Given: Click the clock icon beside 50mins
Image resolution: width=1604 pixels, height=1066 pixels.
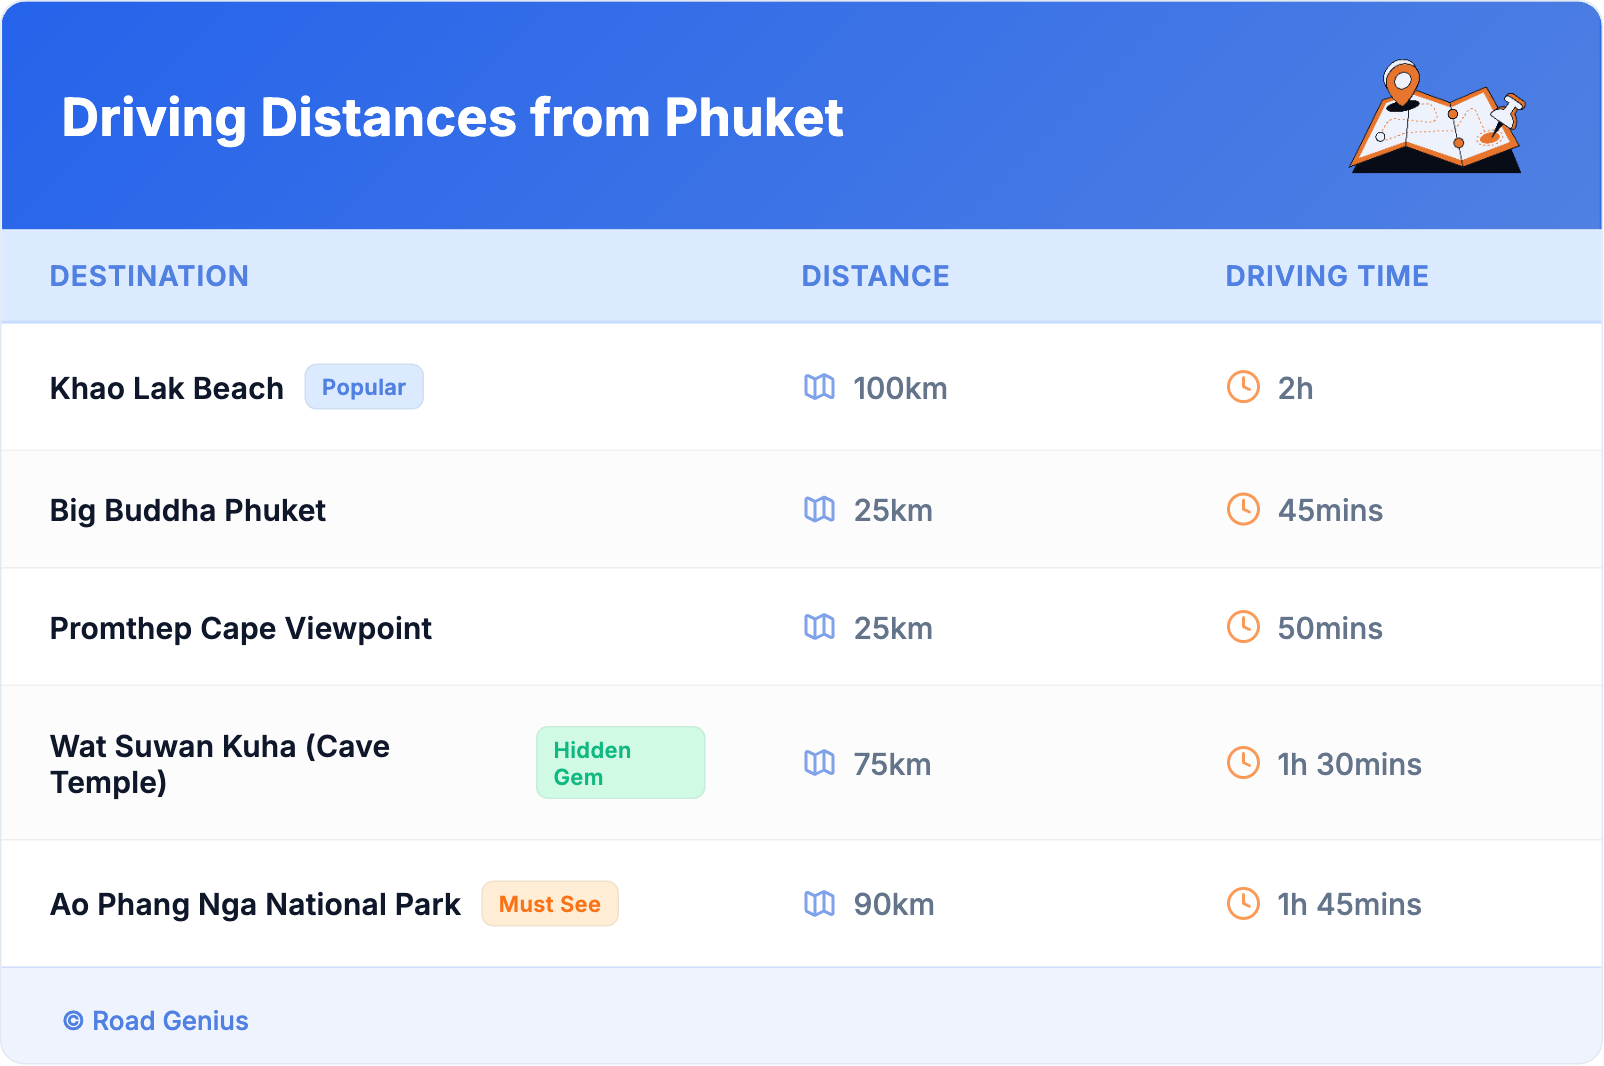Looking at the screenshot, I should pos(1243,628).
